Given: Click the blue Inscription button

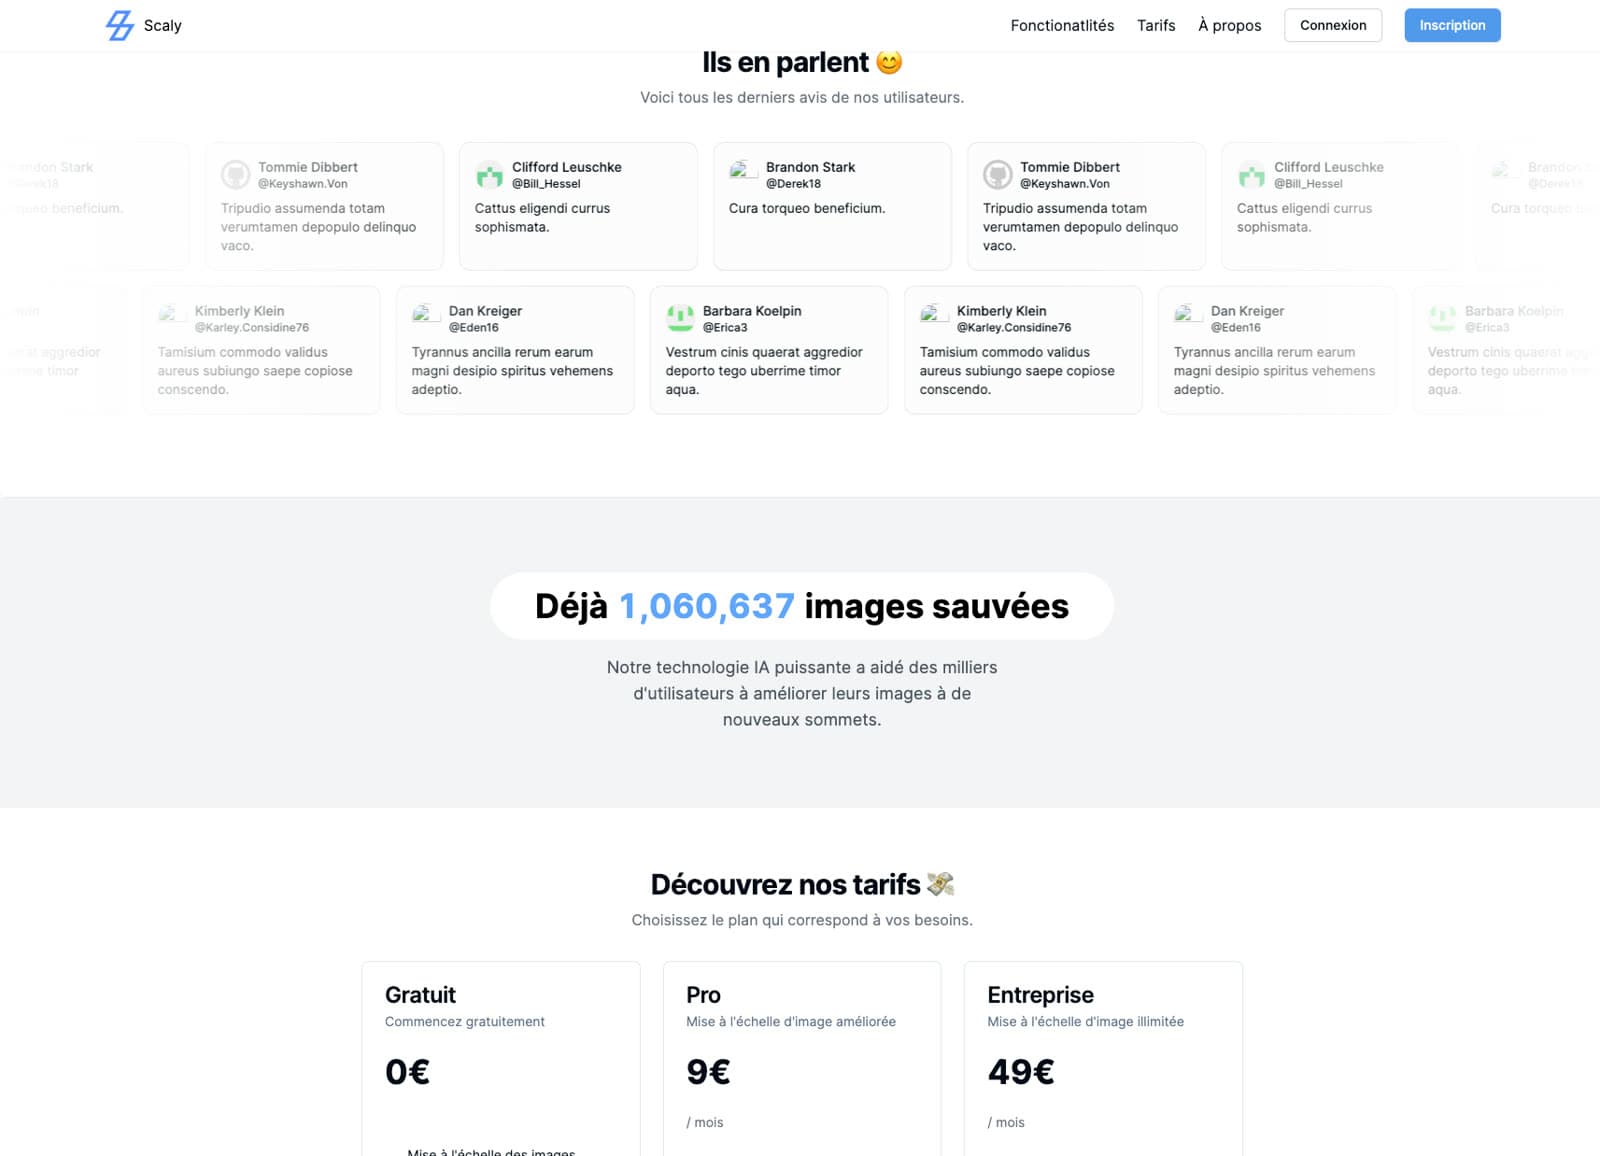Looking at the screenshot, I should tap(1452, 25).
